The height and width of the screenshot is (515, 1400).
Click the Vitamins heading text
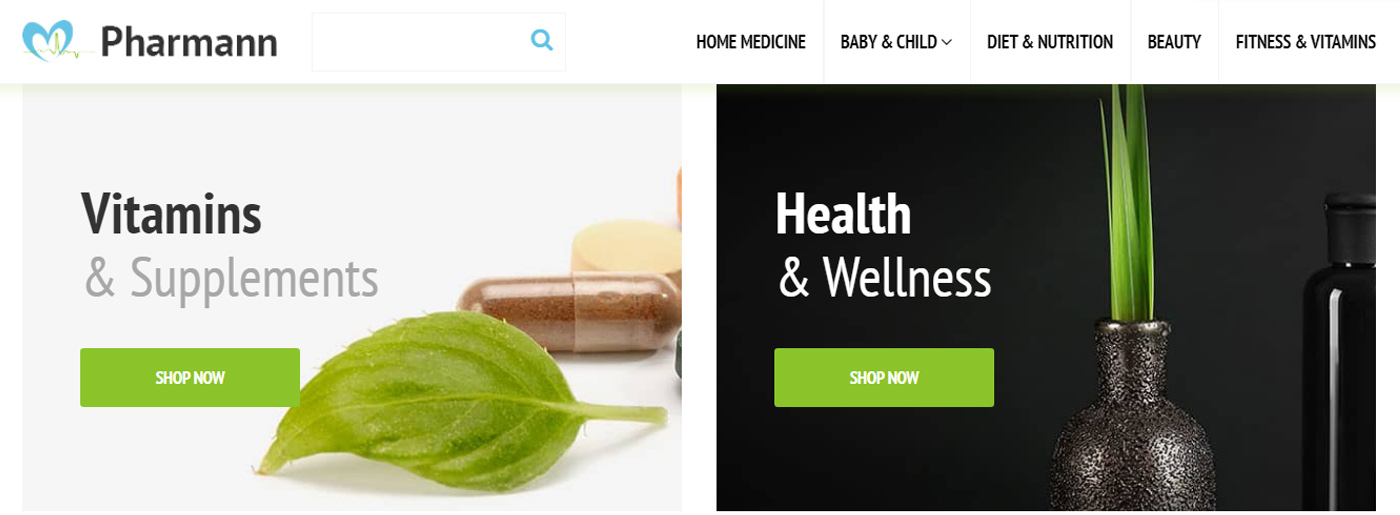[171, 213]
